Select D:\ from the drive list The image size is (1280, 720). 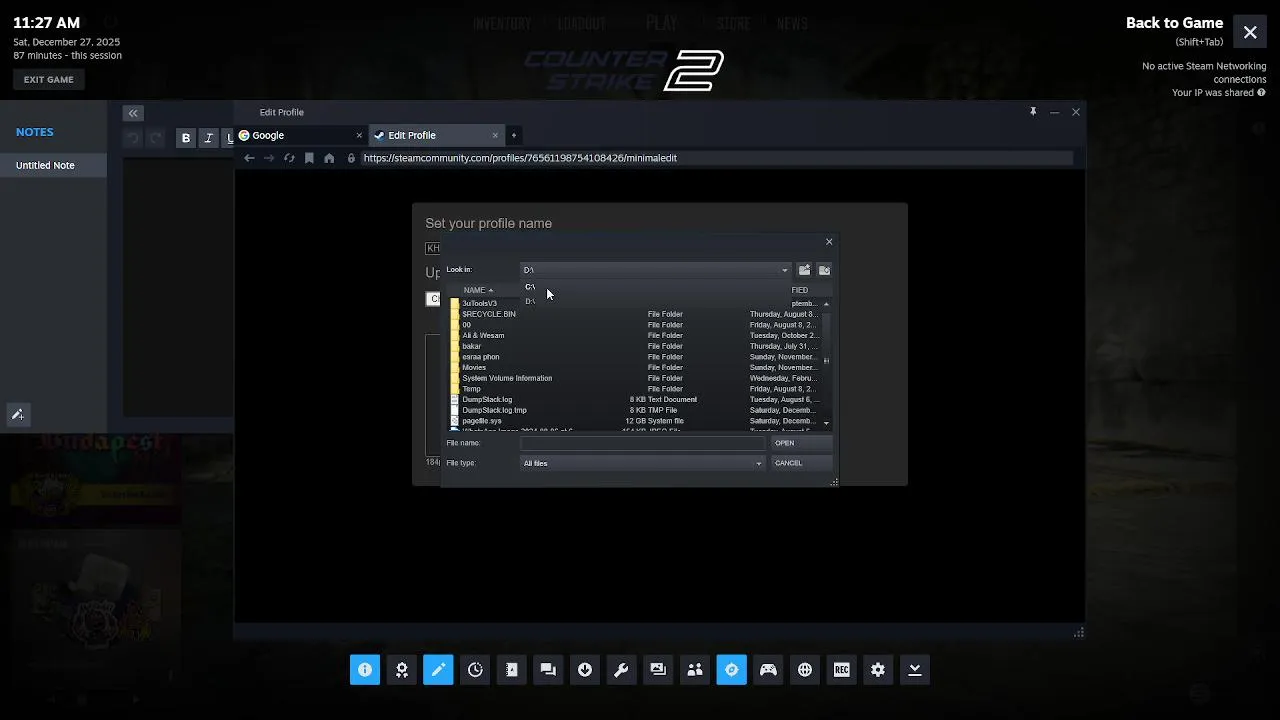[x=530, y=301]
